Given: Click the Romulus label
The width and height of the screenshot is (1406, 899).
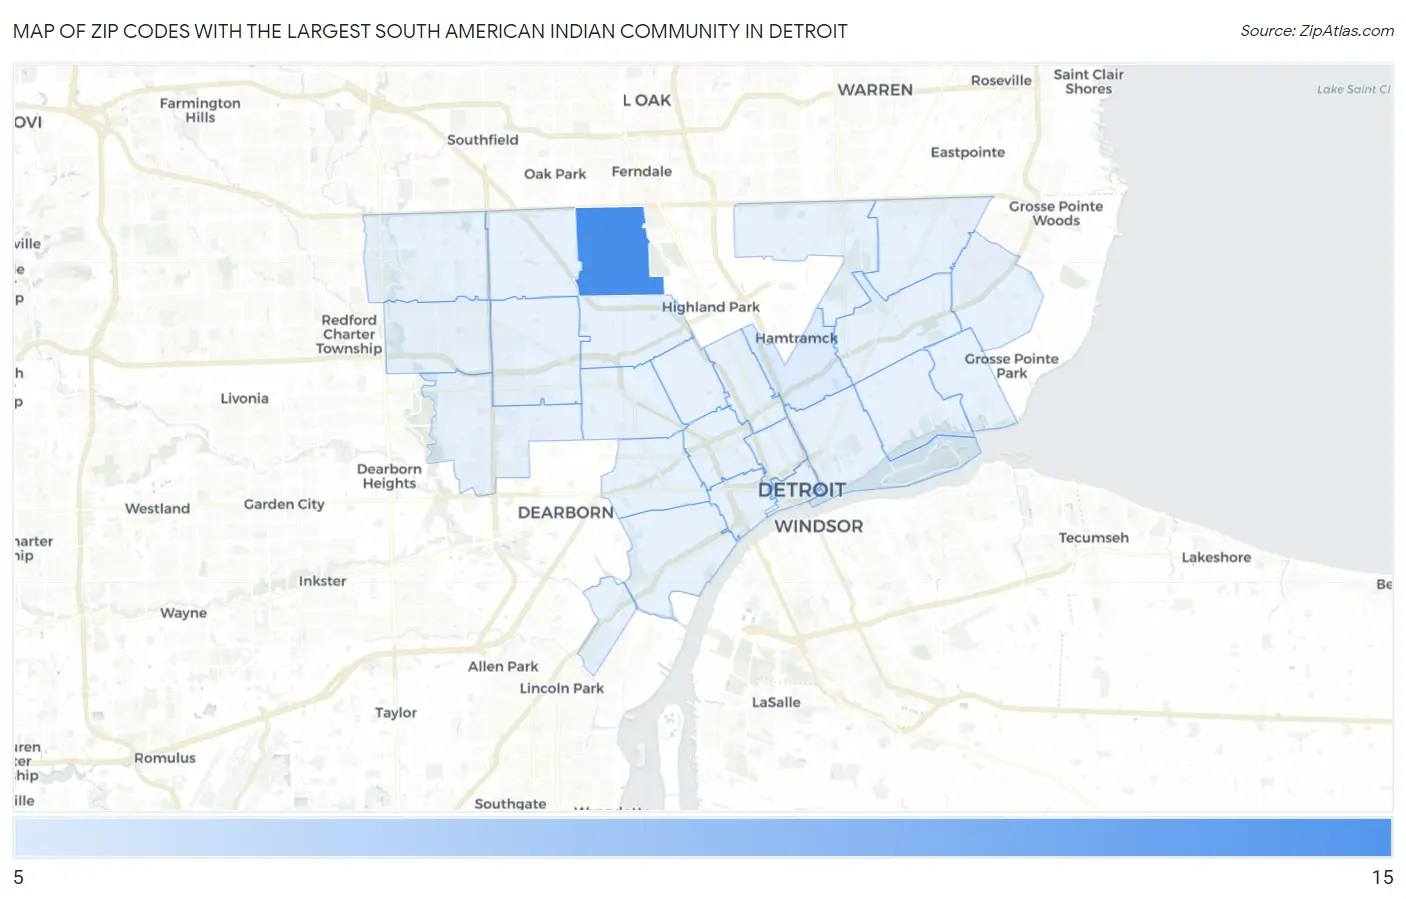Looking at the screenshot, I should pyautogui.click(x=165, y=758).
